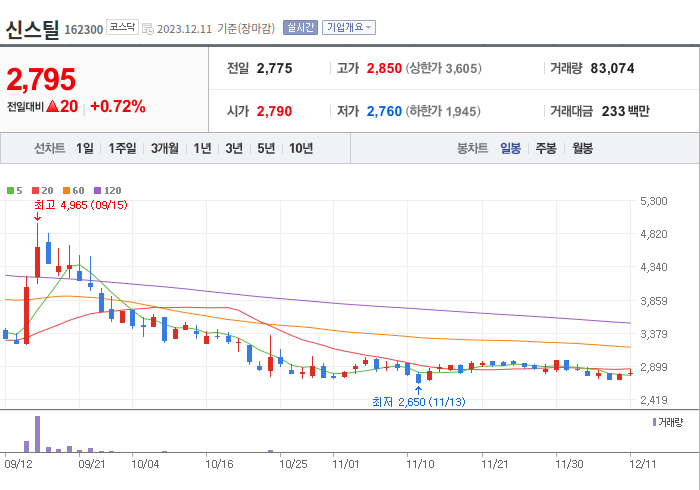Viewport: 700px width, 490px height.
Task: Select the 10년 line chart tab
Action: click(301, 148)
